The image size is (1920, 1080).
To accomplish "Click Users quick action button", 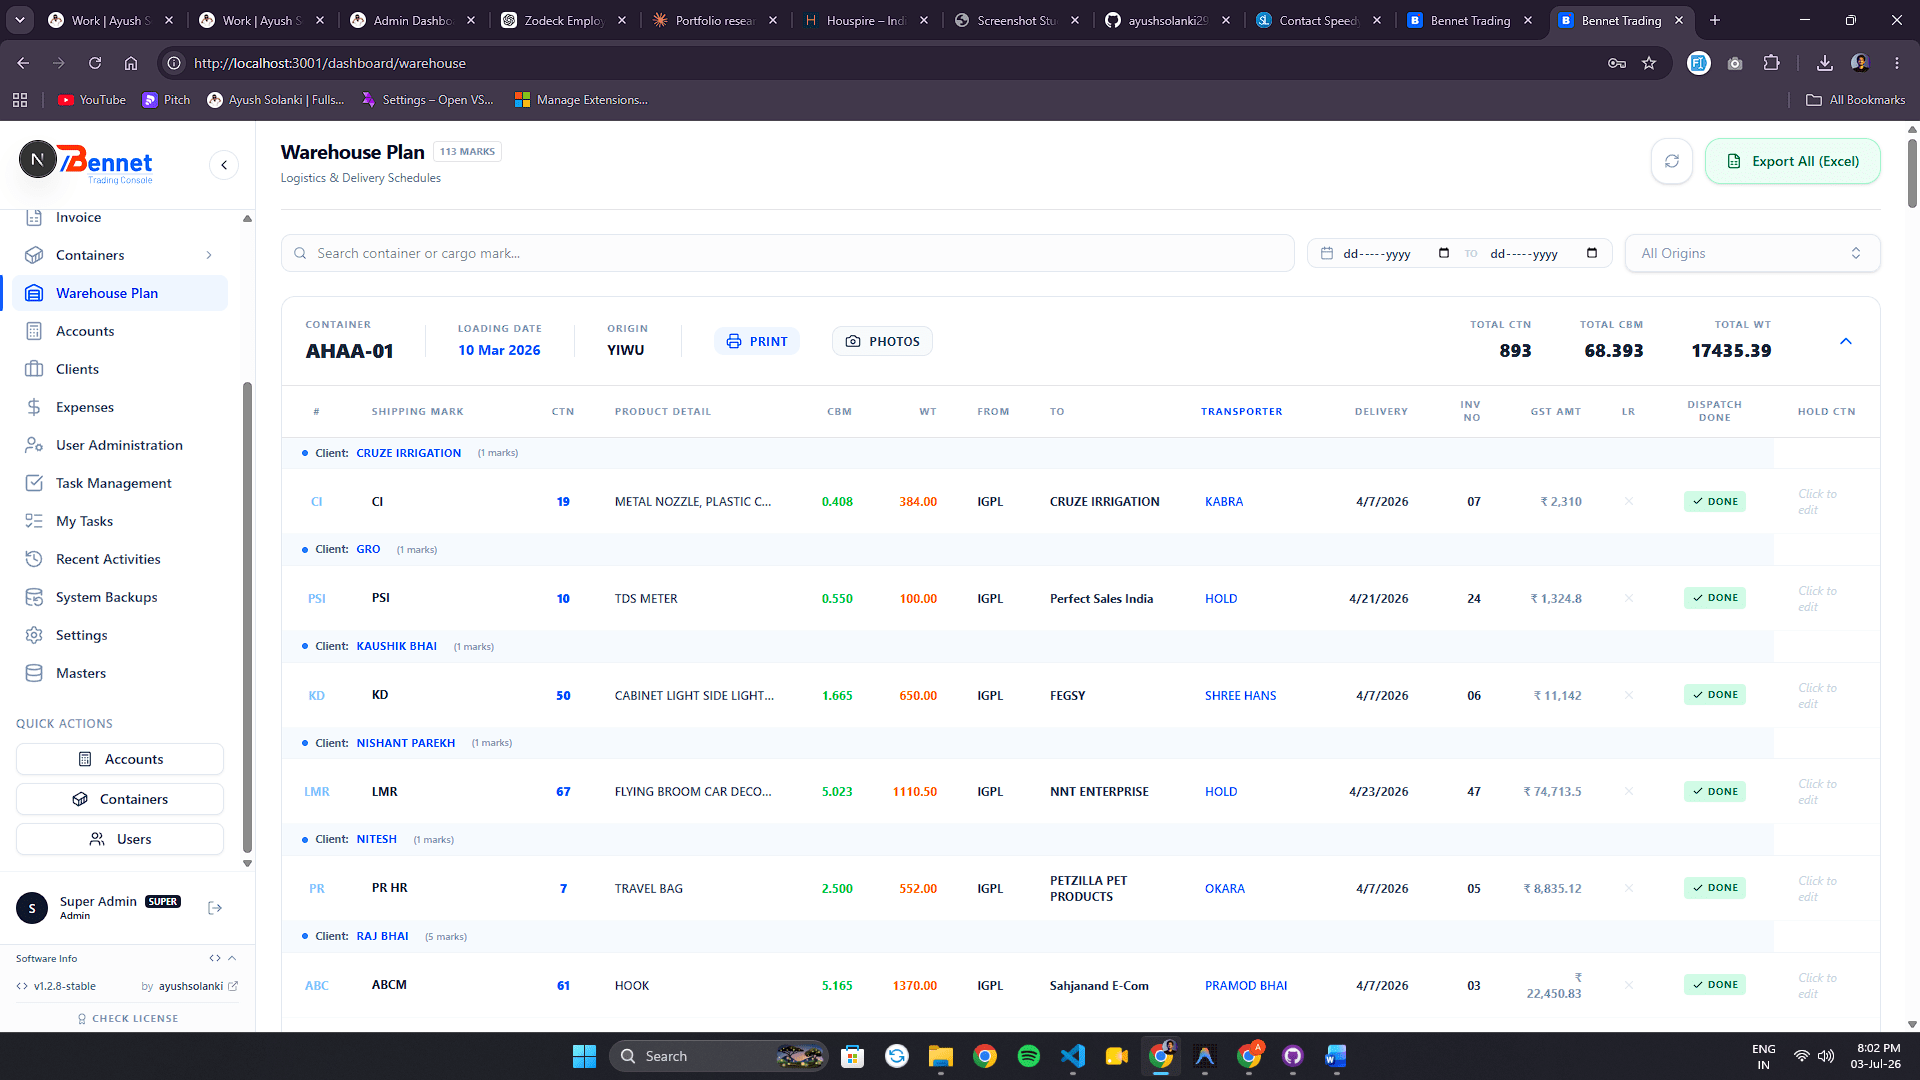I will click(x=120, y=839).
